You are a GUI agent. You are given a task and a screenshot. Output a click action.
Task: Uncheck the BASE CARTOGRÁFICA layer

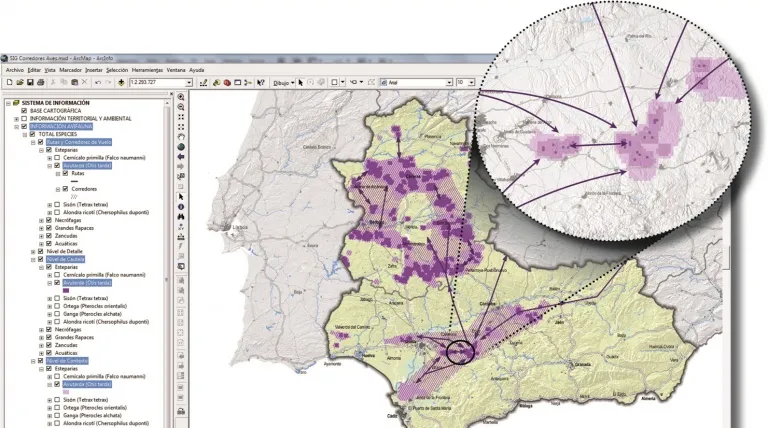click(x=24, y=111)
